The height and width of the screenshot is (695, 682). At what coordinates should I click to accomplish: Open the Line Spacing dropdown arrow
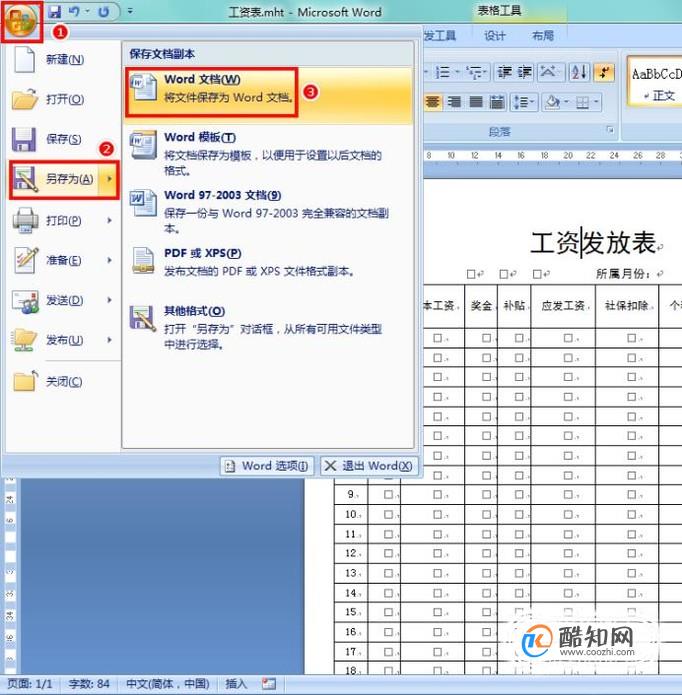pyautogui.click(x=533, y=102)
